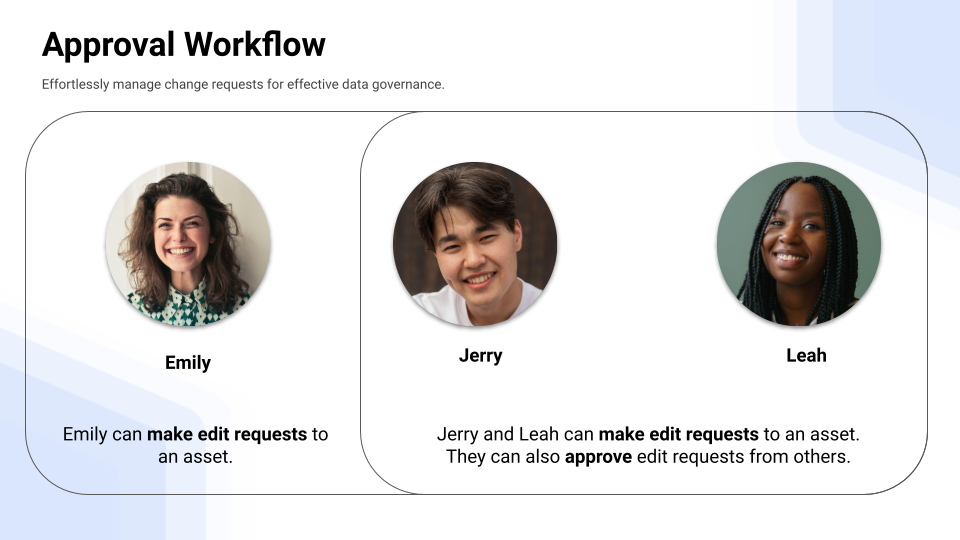This screenshot has height=540, width=960.
Task: Click the name label Emily
Action: click(188, 362)
